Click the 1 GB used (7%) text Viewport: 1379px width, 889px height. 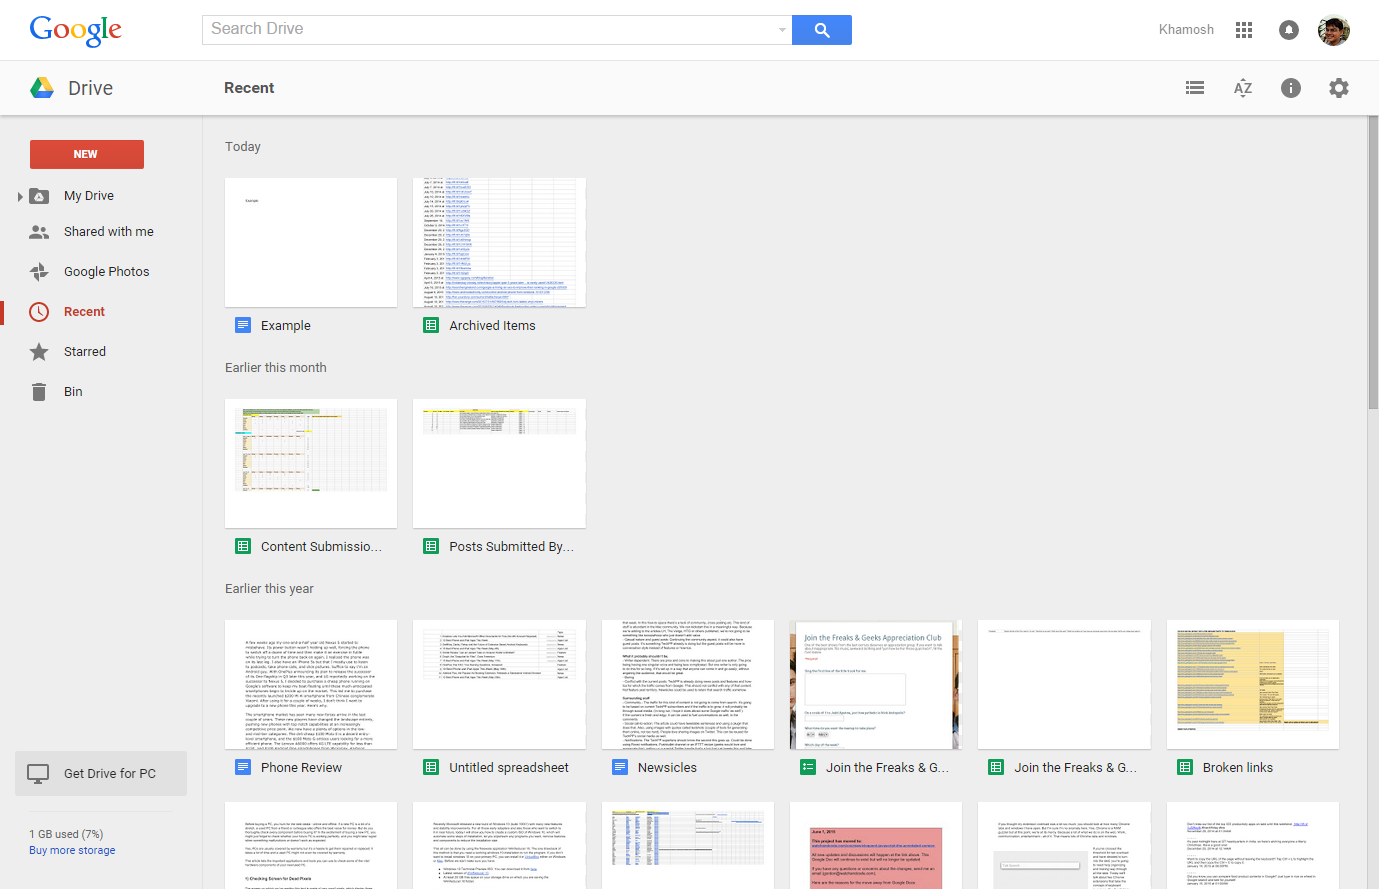[66, 834]
